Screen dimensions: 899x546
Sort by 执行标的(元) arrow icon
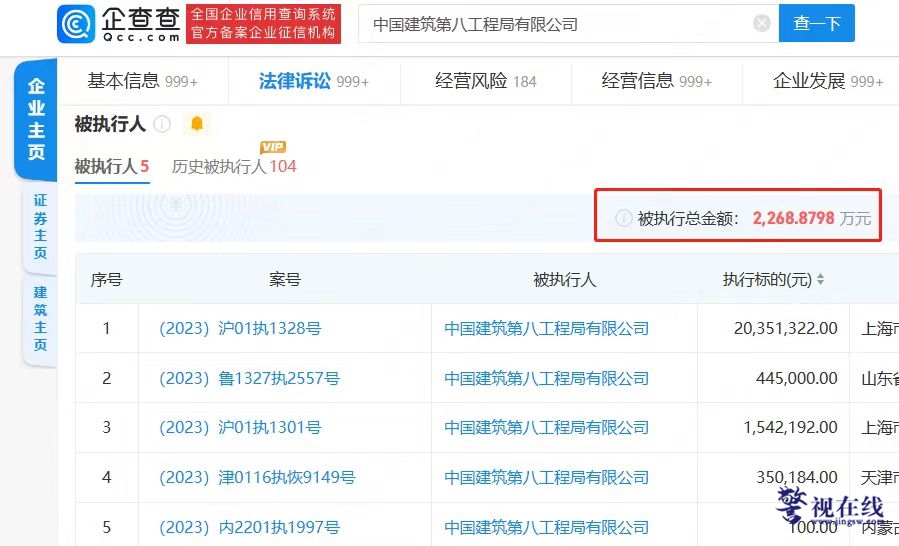point(820,279)
